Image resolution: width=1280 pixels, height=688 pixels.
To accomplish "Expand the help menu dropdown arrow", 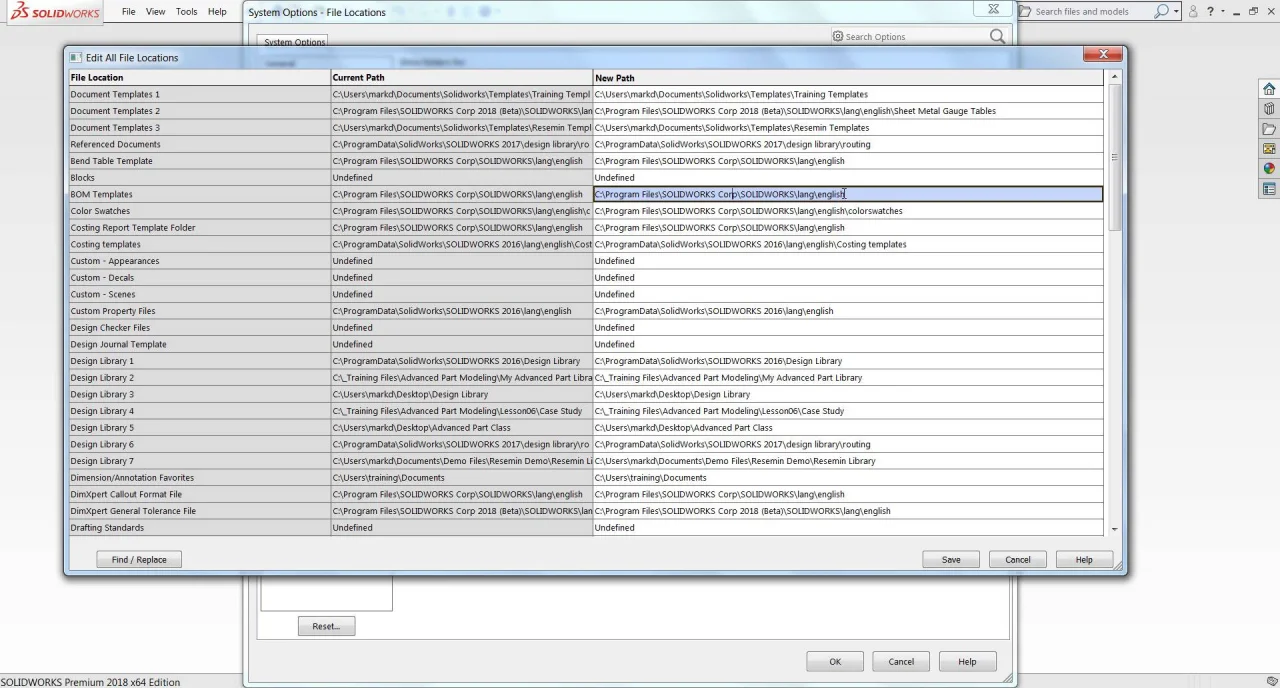I will (x=1223, y=12).
